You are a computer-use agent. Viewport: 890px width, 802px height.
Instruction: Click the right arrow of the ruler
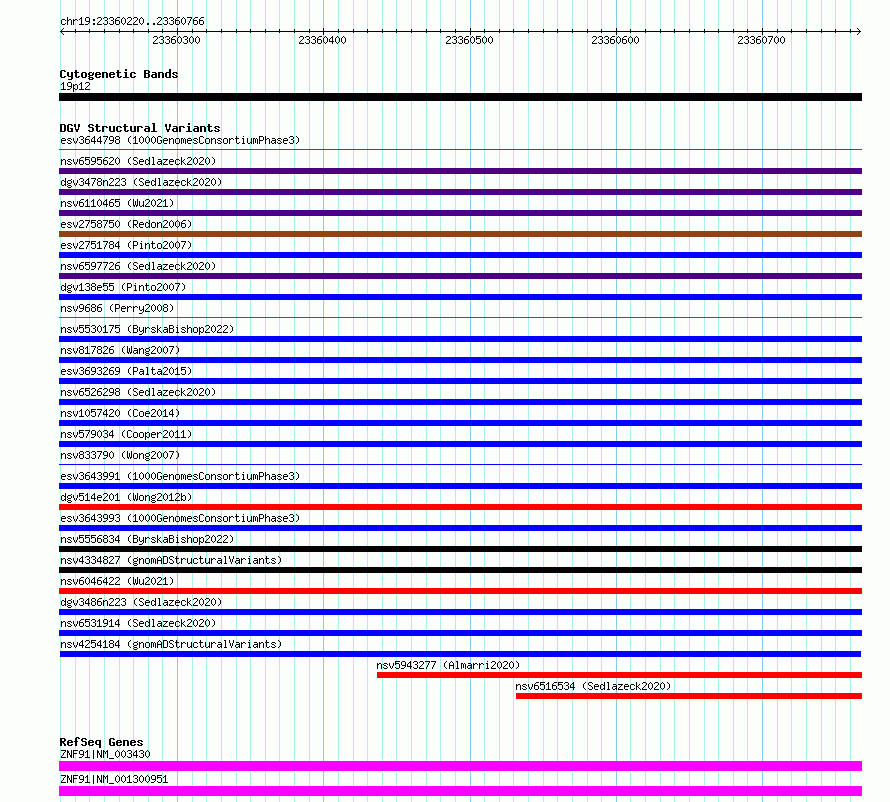(x=859, y=32)
